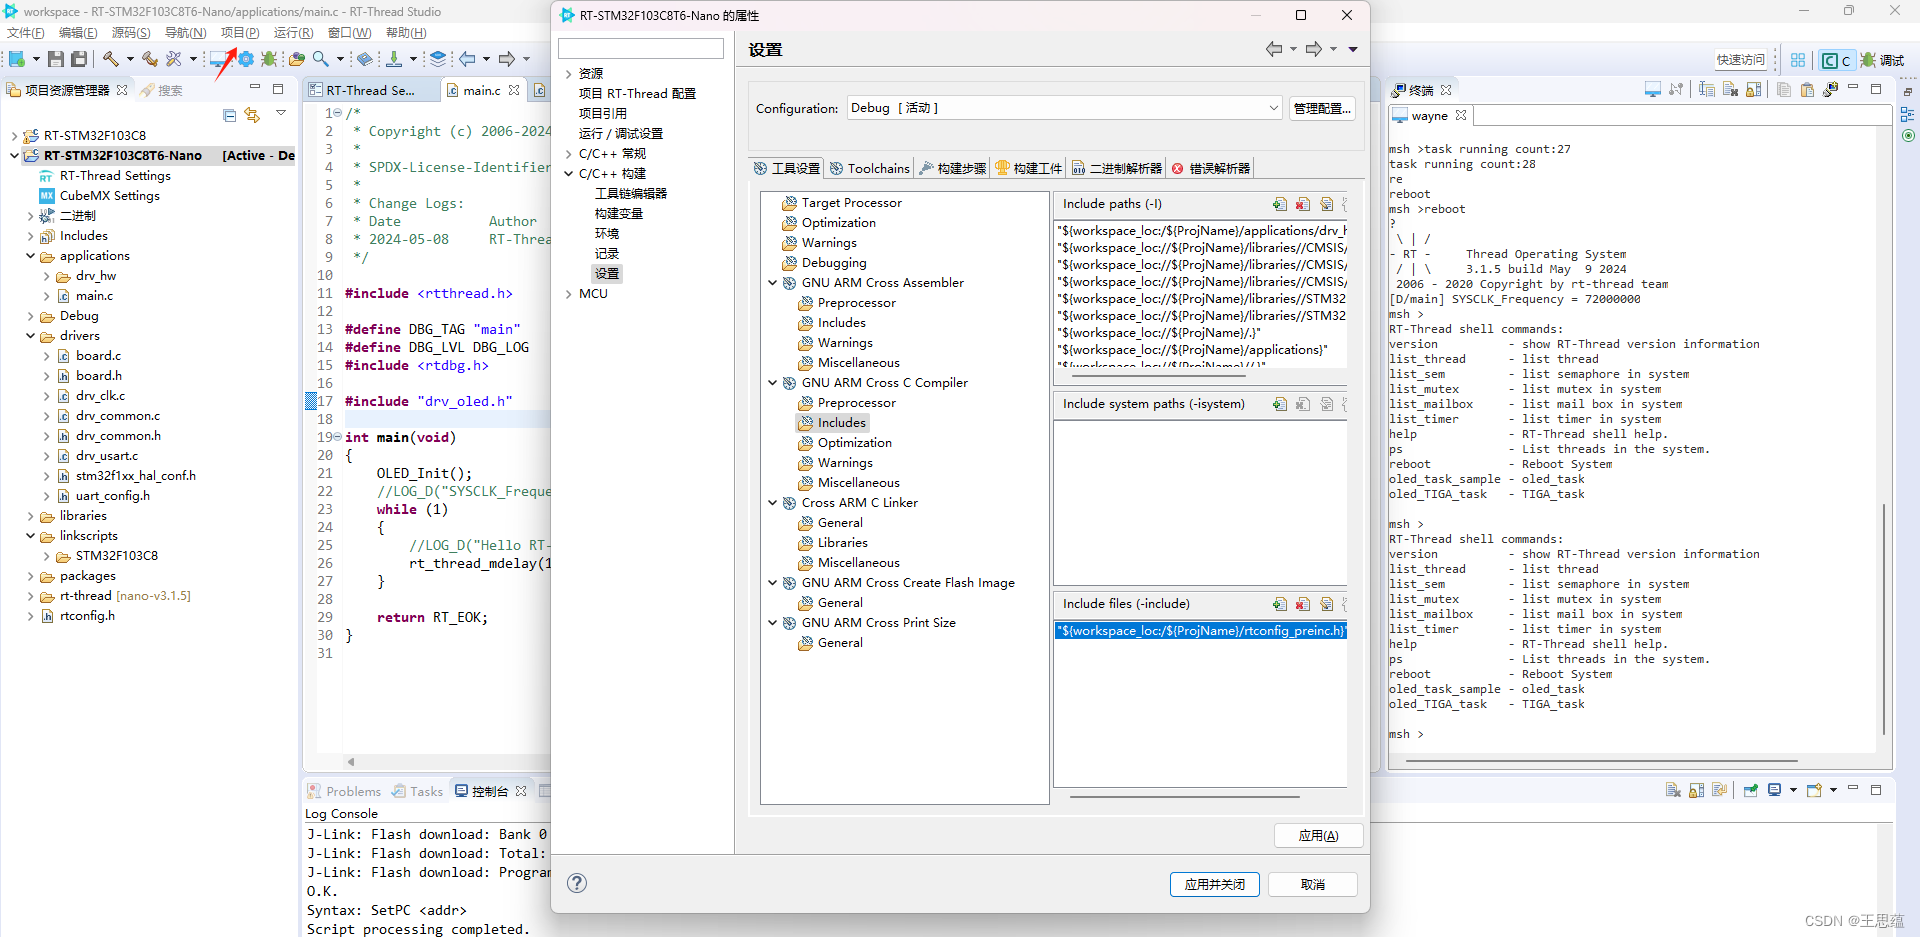1920x937 pixels.
Task: Click the 快速访问 quick access field
Action: (x=1741, y=60)
